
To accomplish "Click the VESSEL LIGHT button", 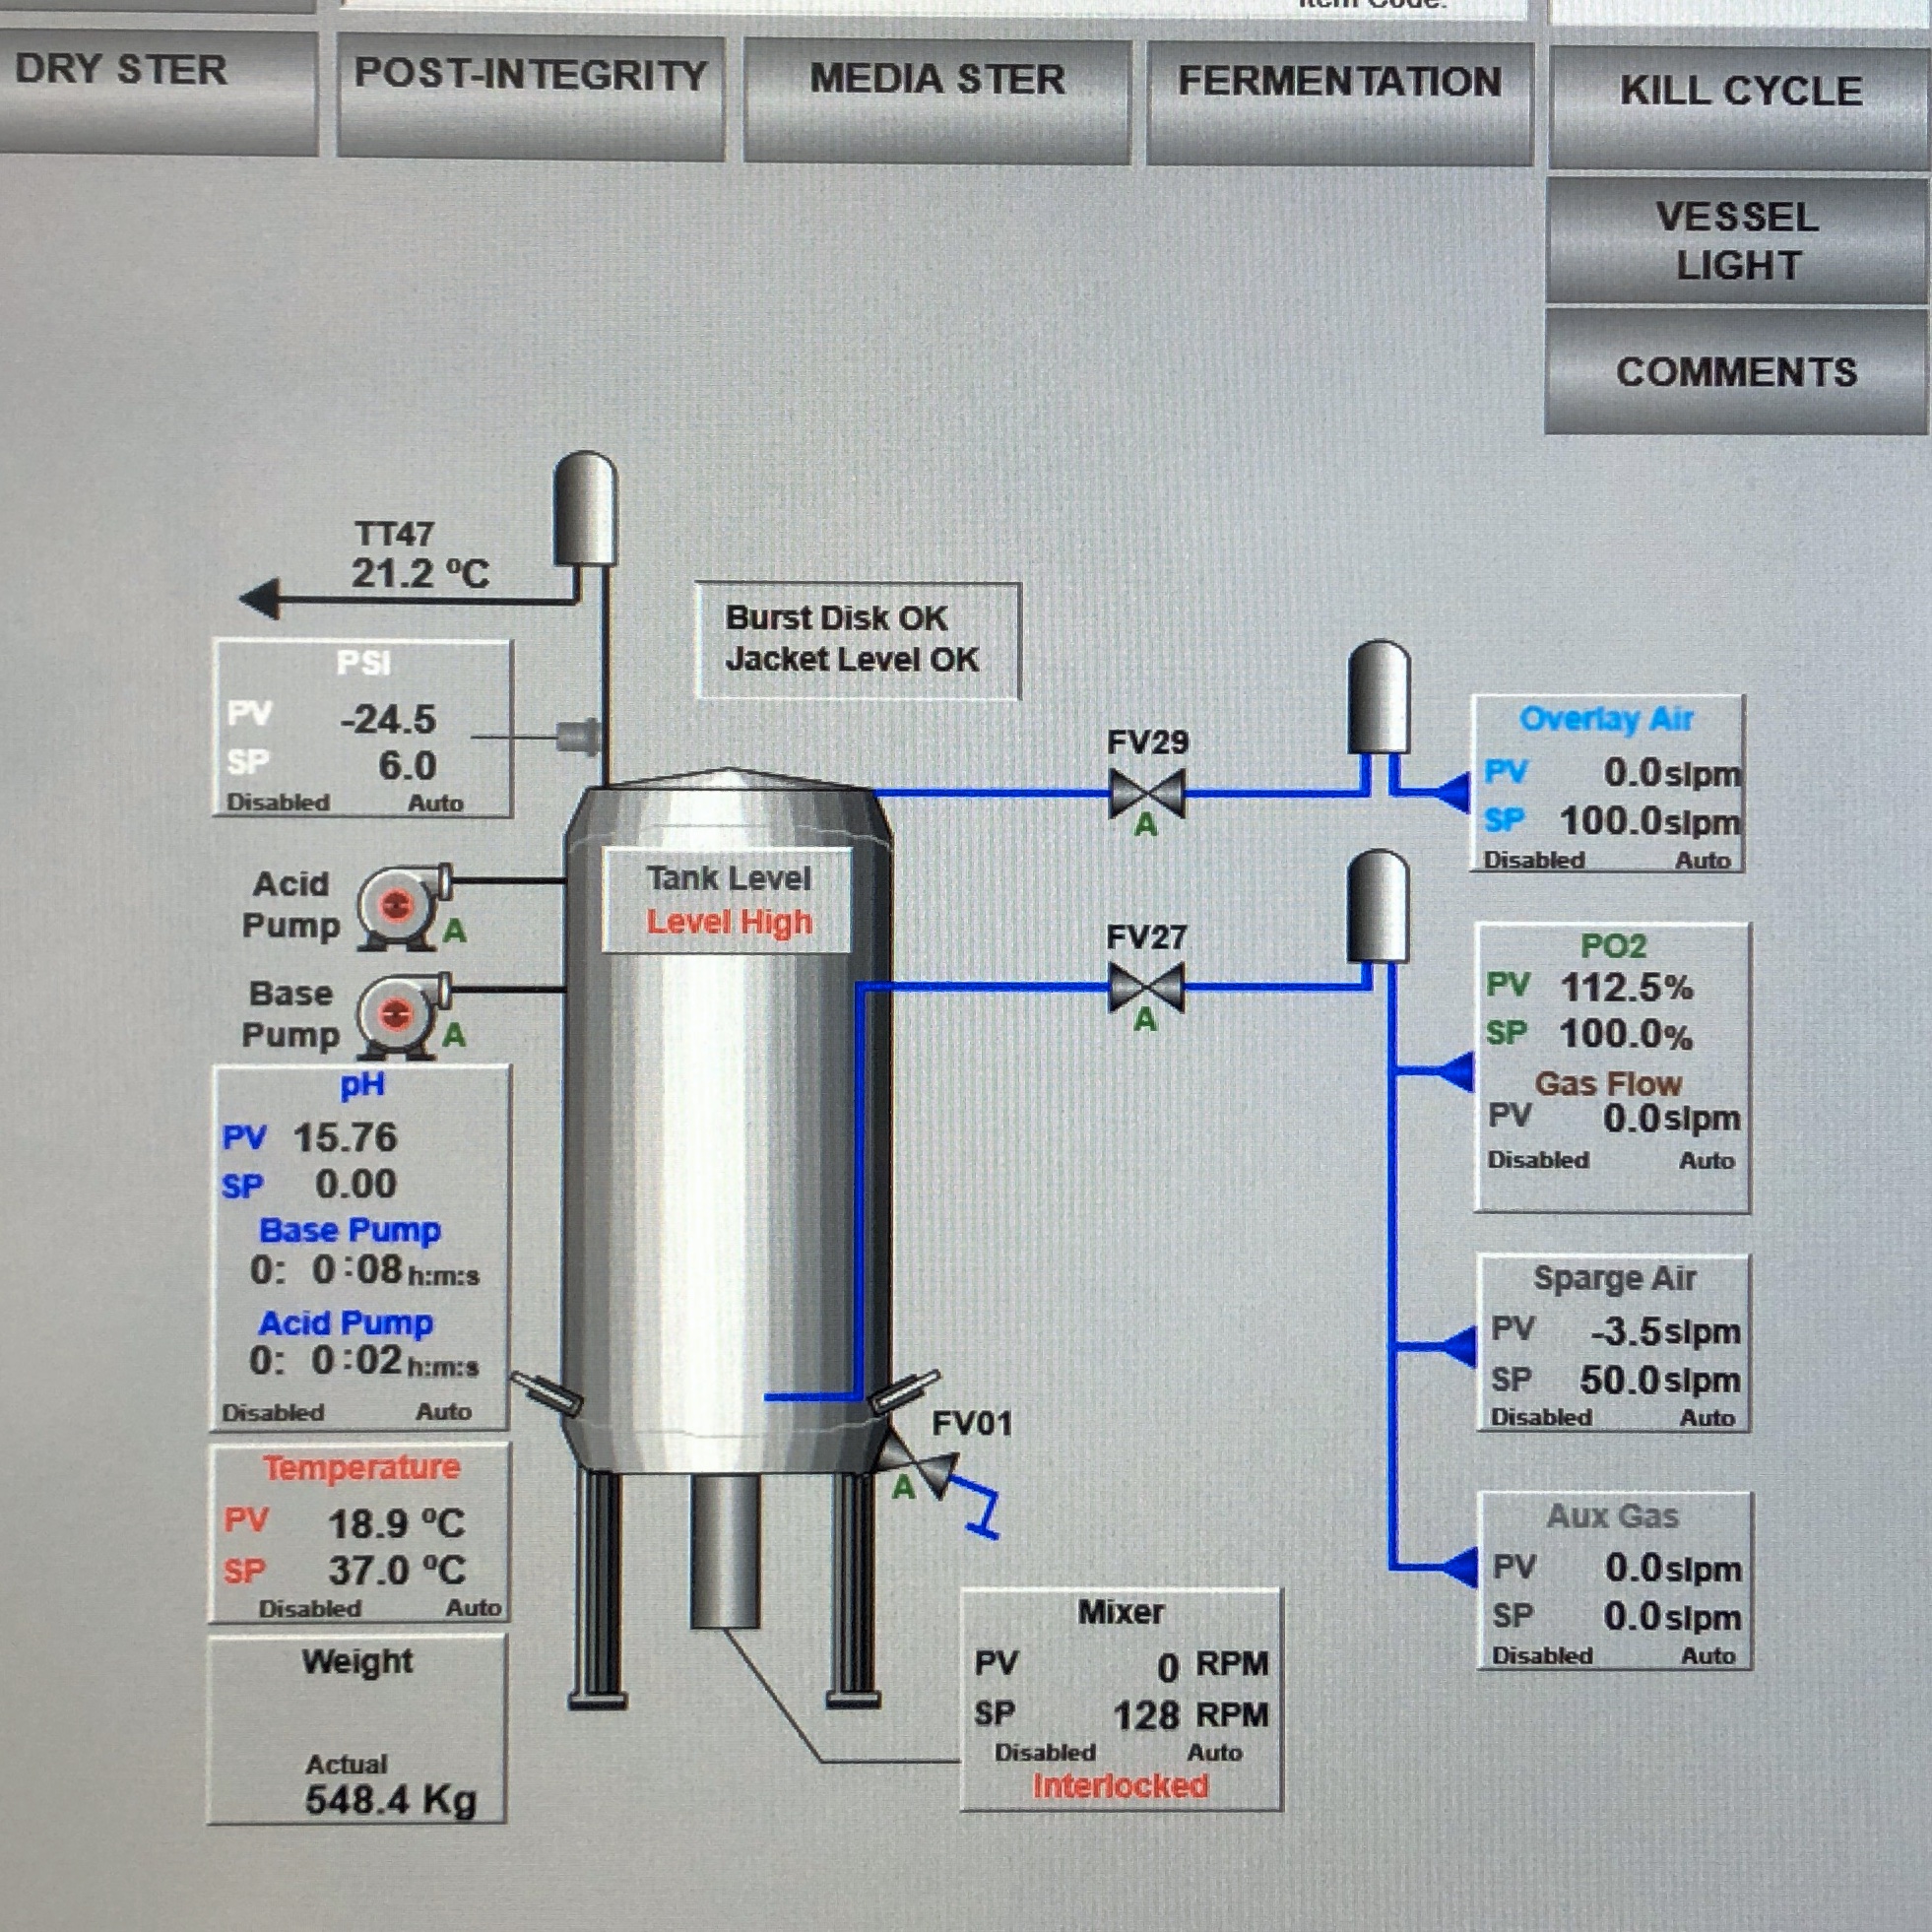I will click(1736, 230).
